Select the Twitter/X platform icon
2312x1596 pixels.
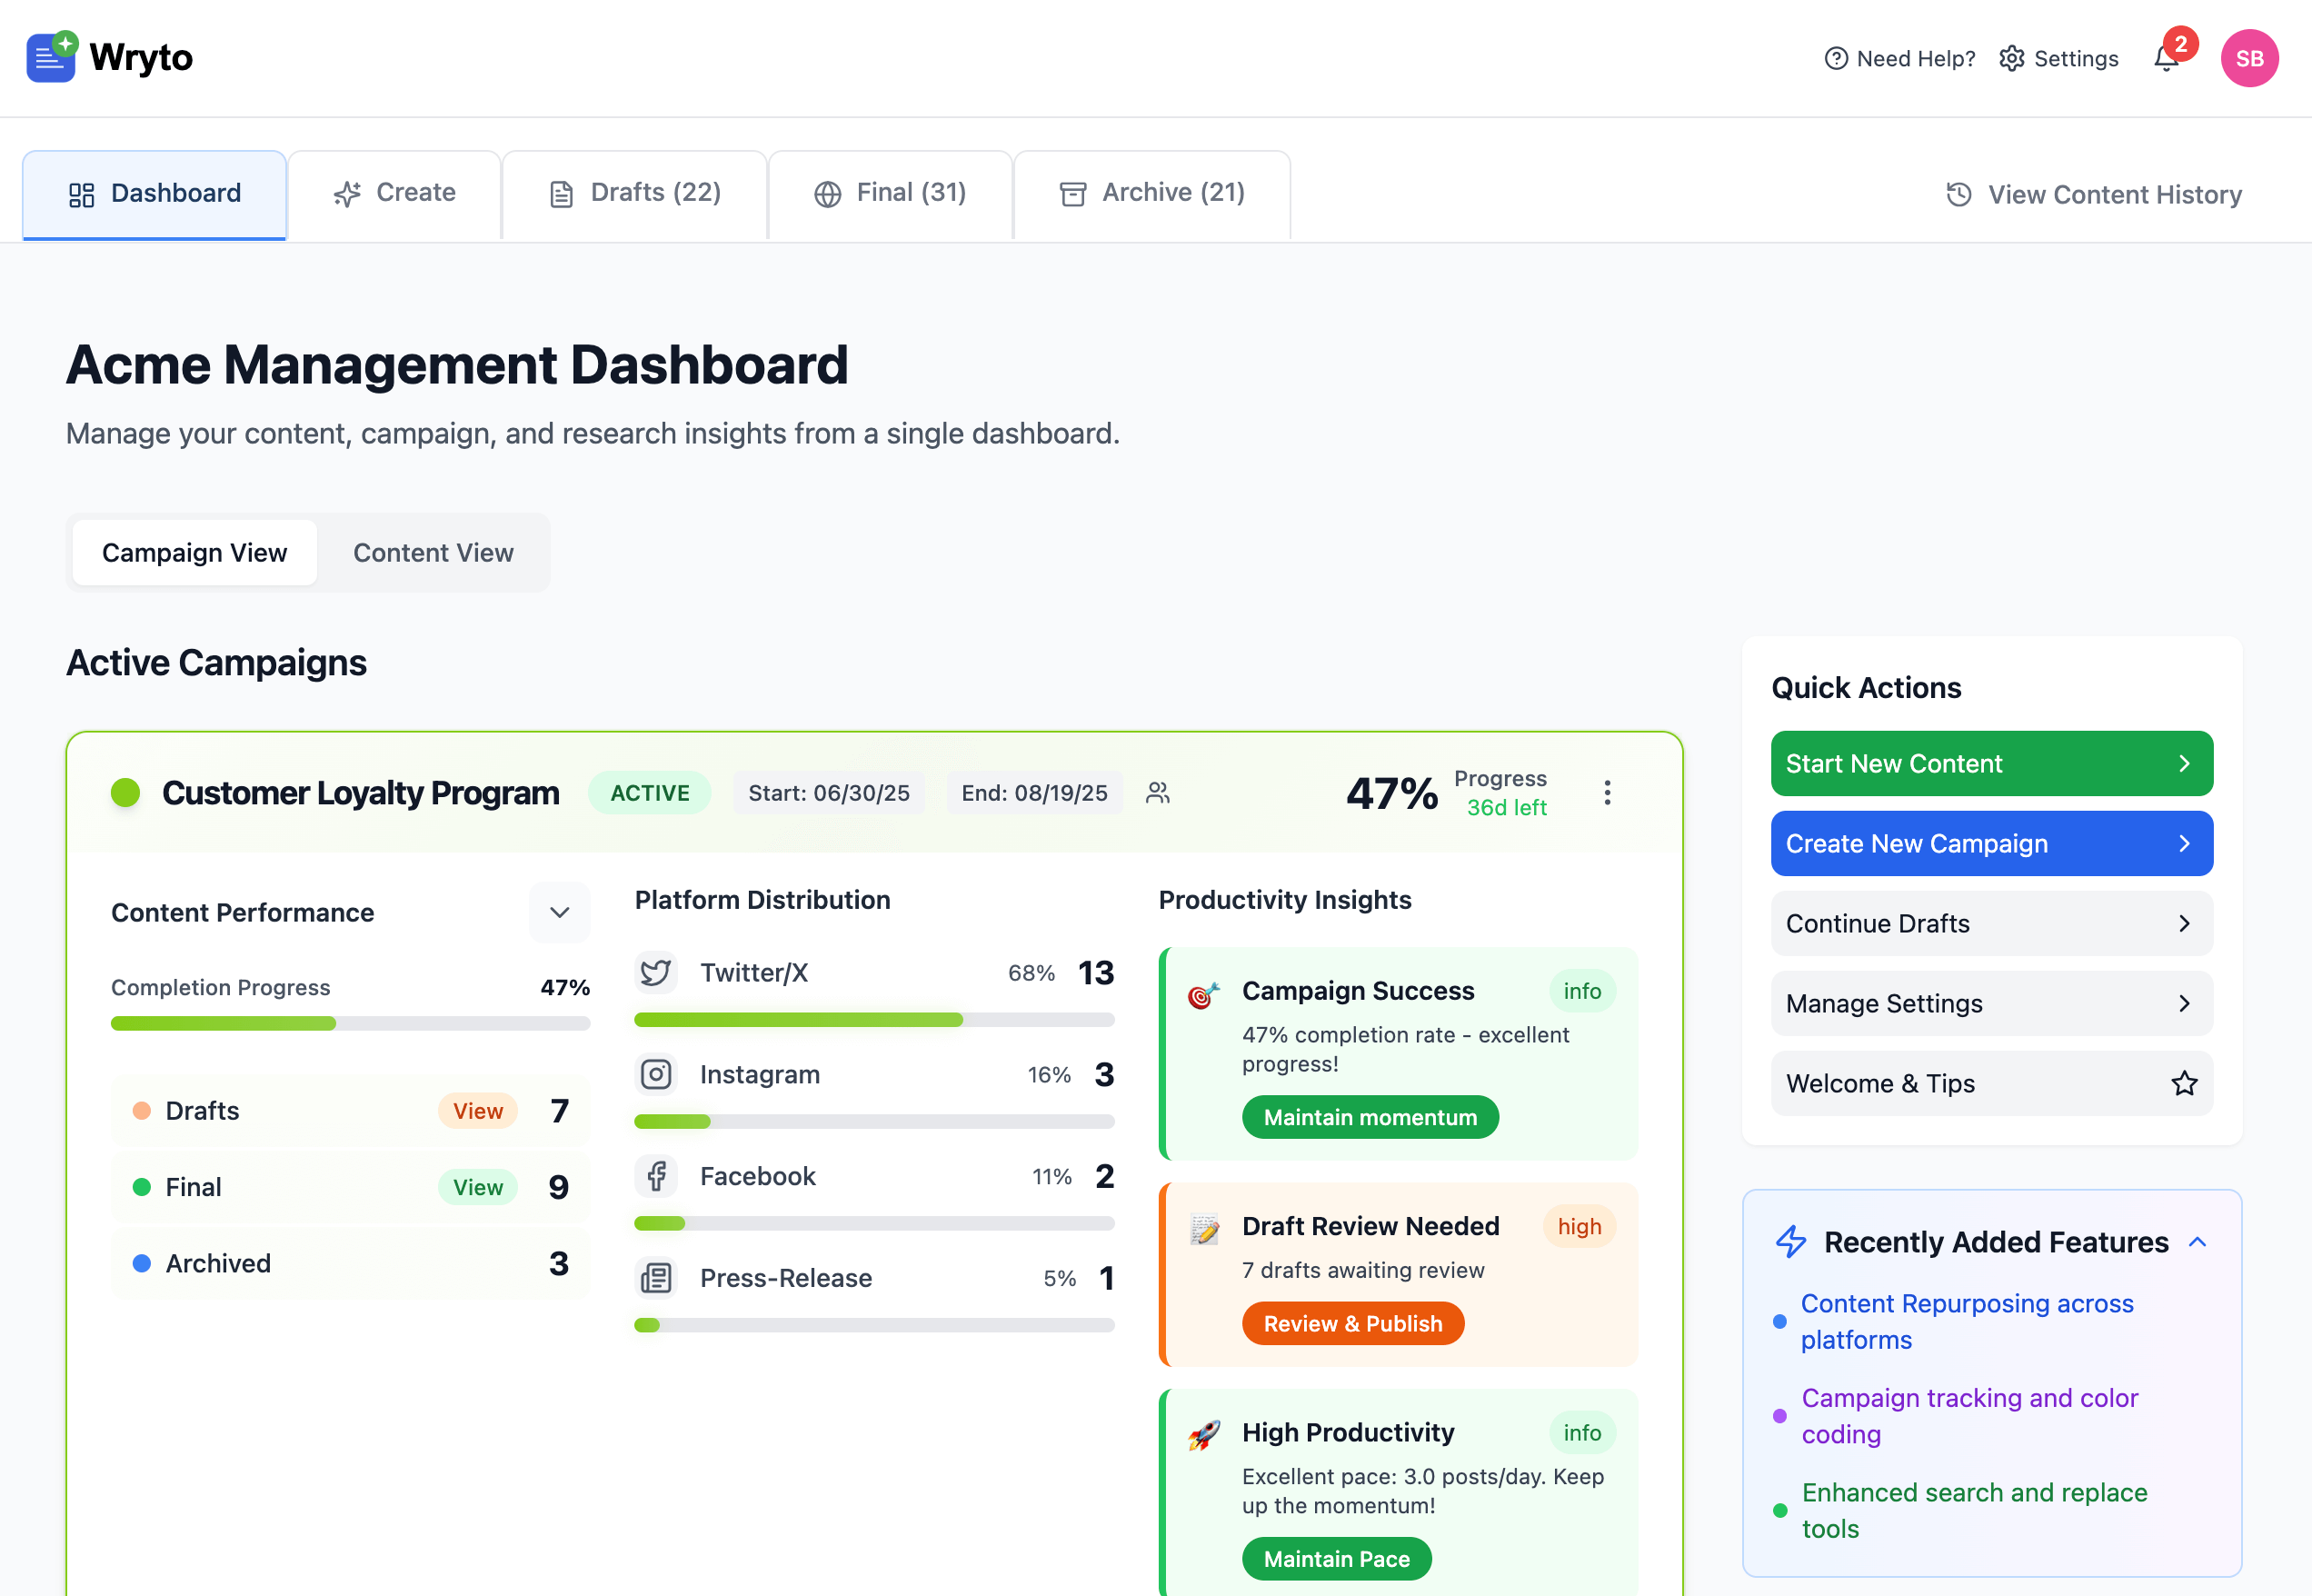pyautogui.click(x=656, y=971)
